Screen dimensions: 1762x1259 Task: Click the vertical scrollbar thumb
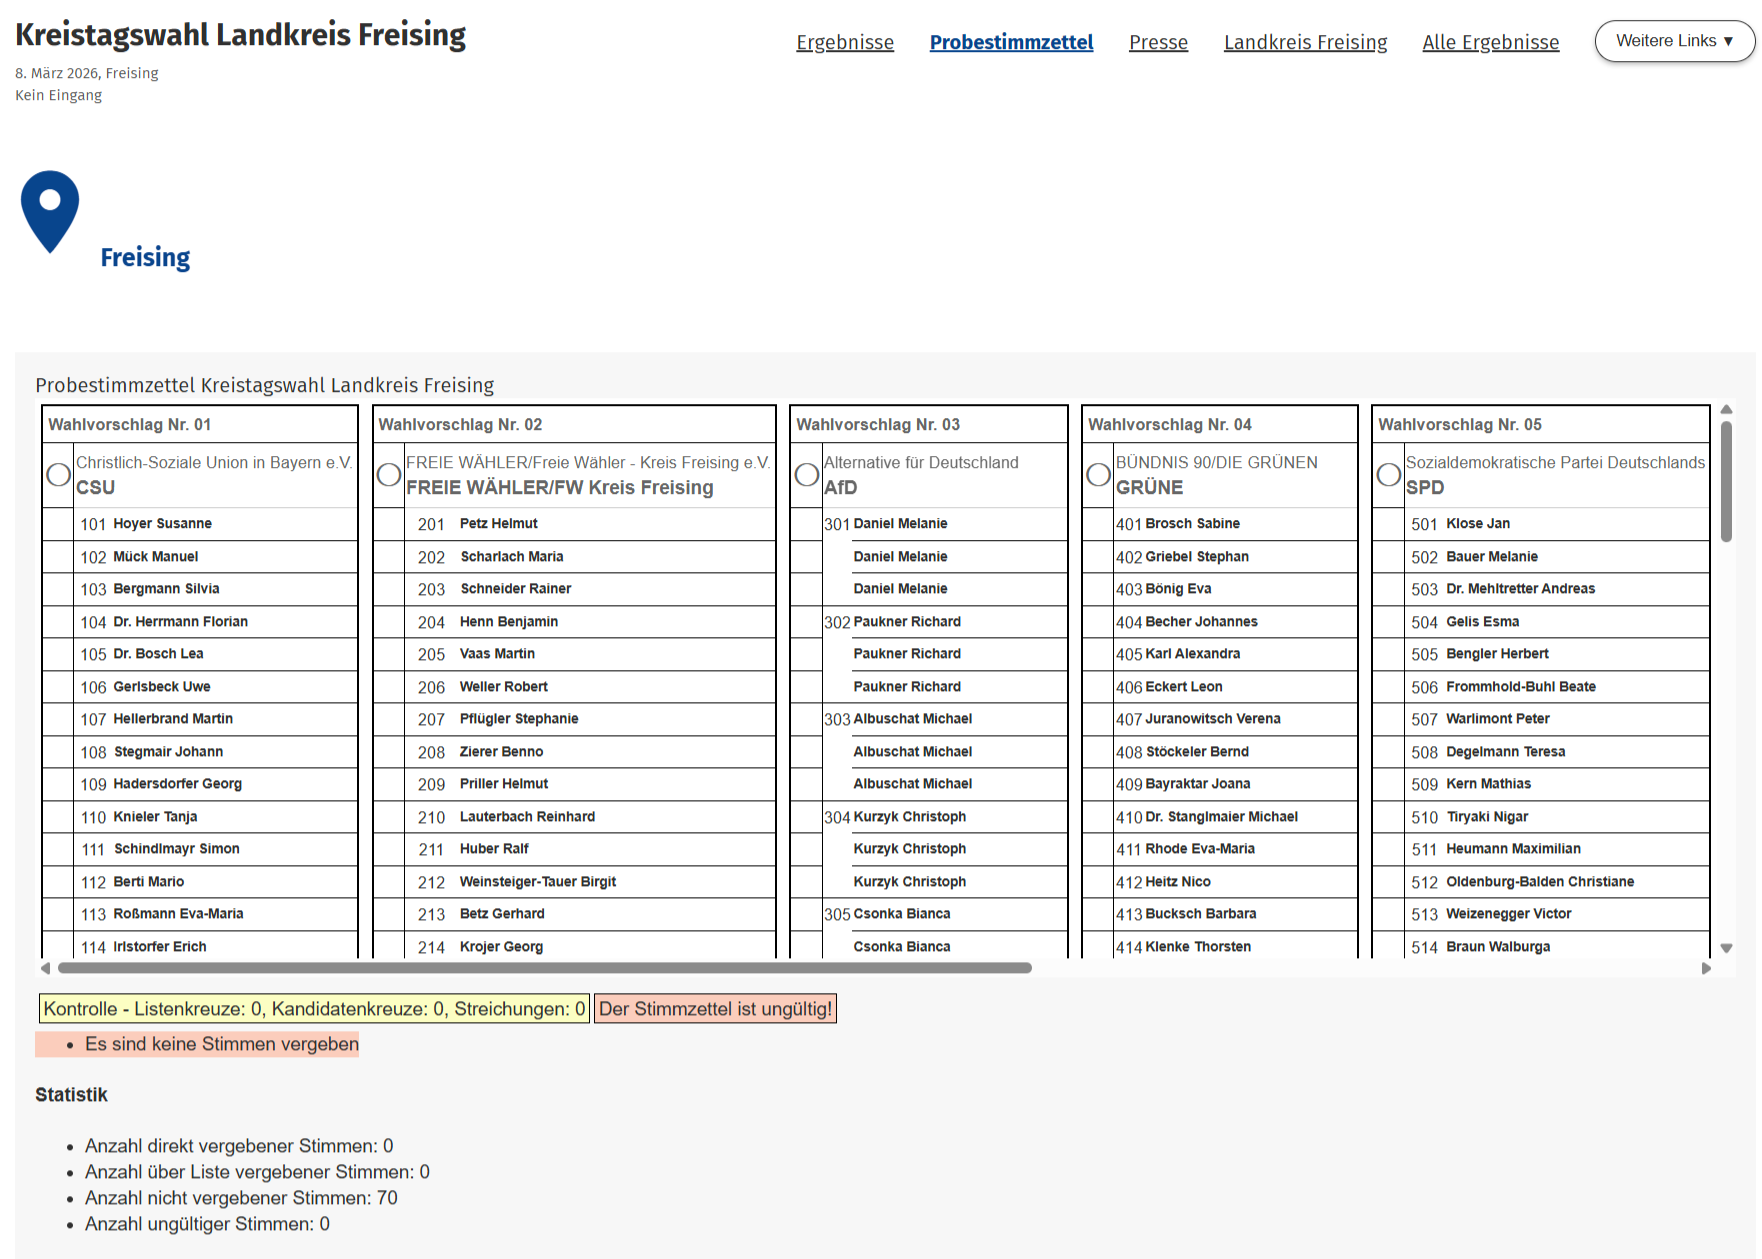point(1726,481)
